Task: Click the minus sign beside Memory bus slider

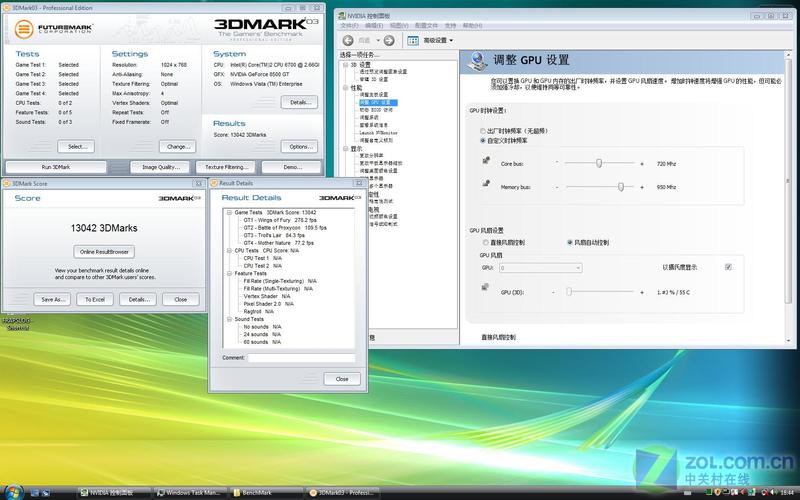Action: click(557, 187)
